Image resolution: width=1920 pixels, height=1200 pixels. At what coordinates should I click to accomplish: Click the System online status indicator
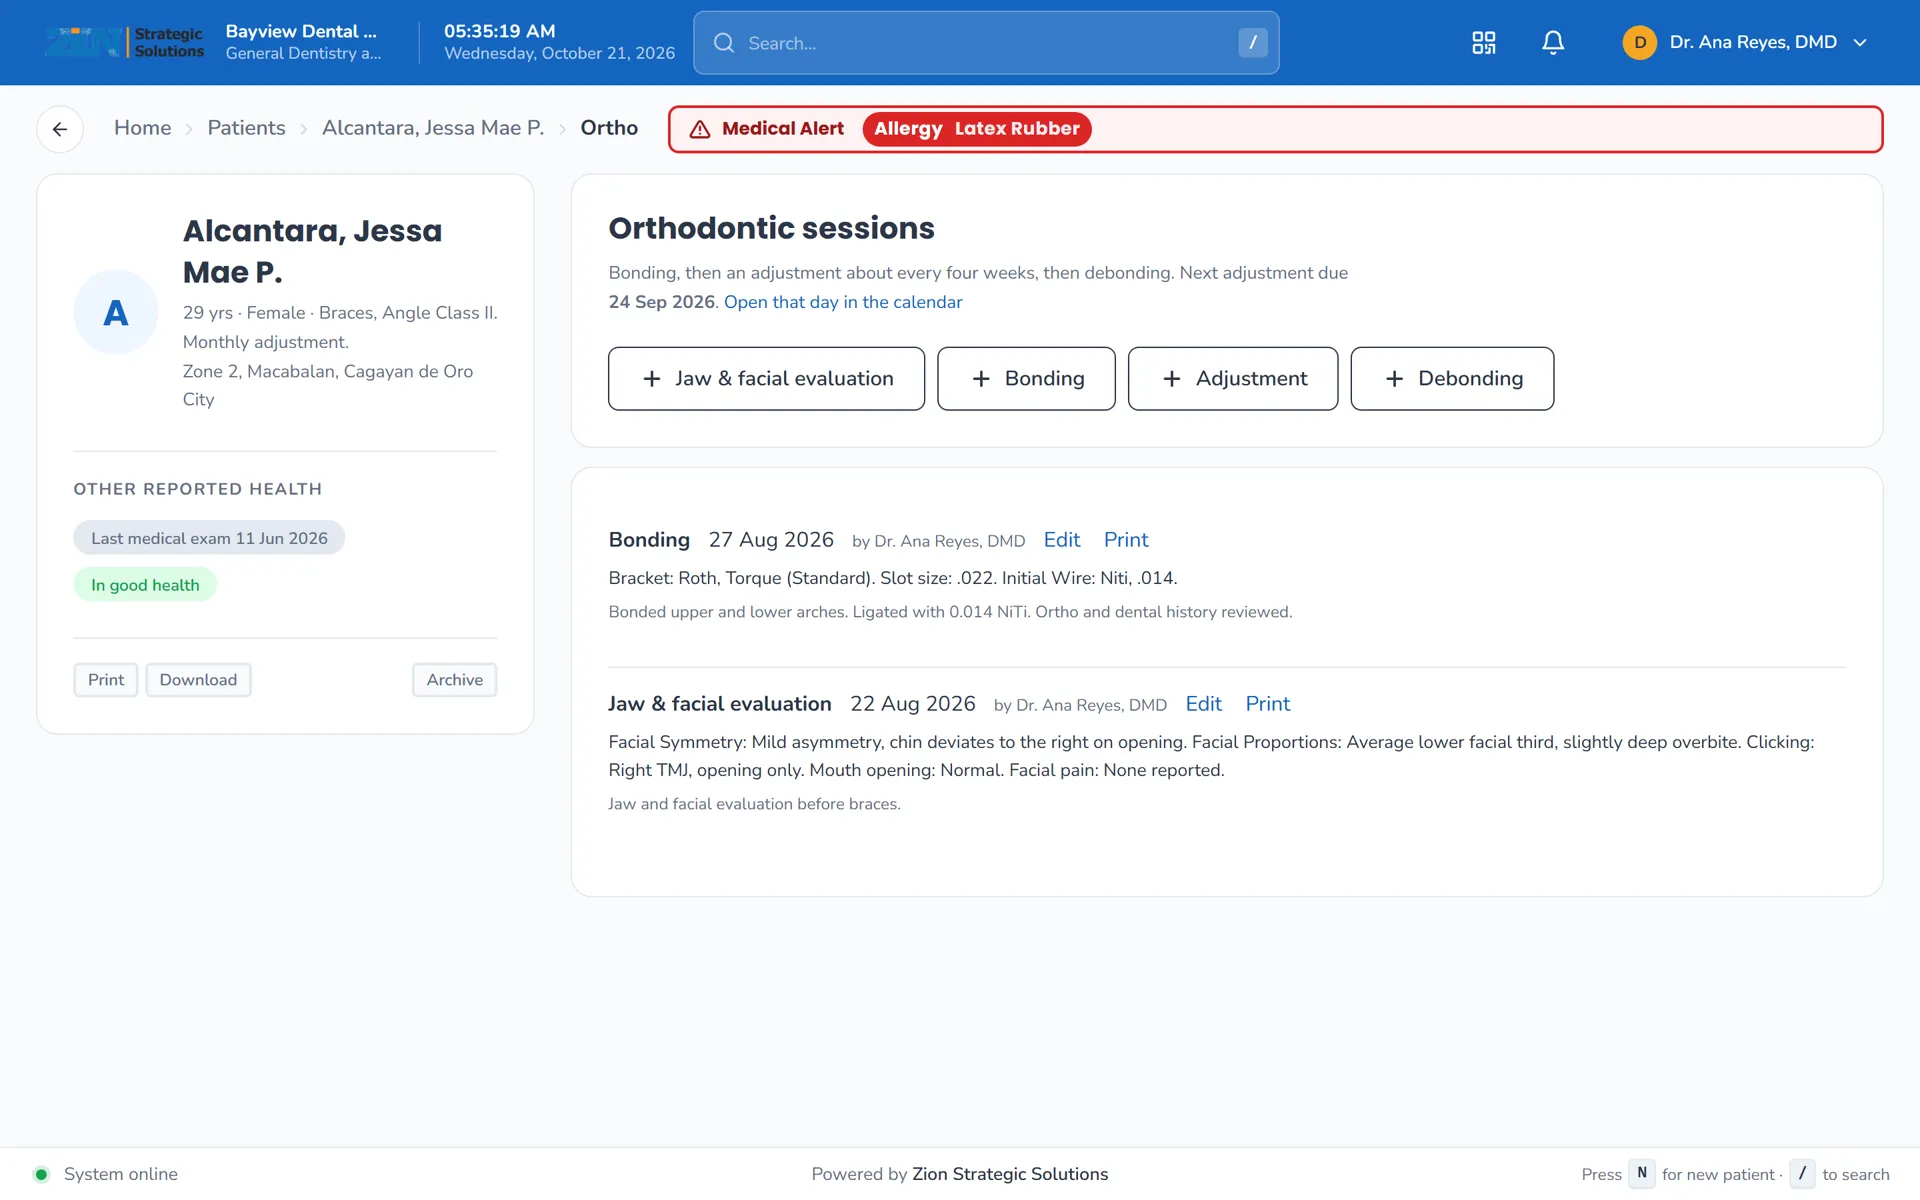(106, 1174)
